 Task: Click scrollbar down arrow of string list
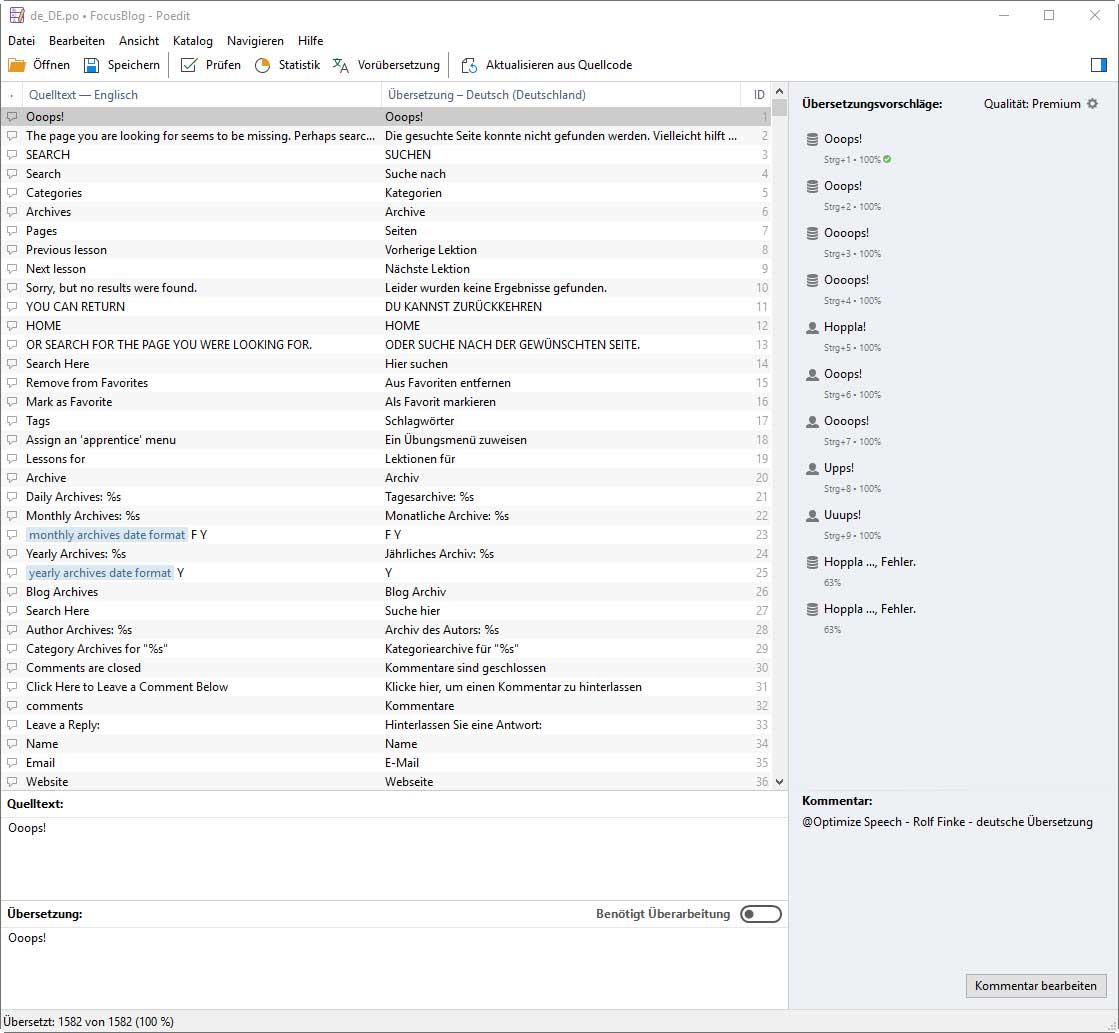(779, 782)
